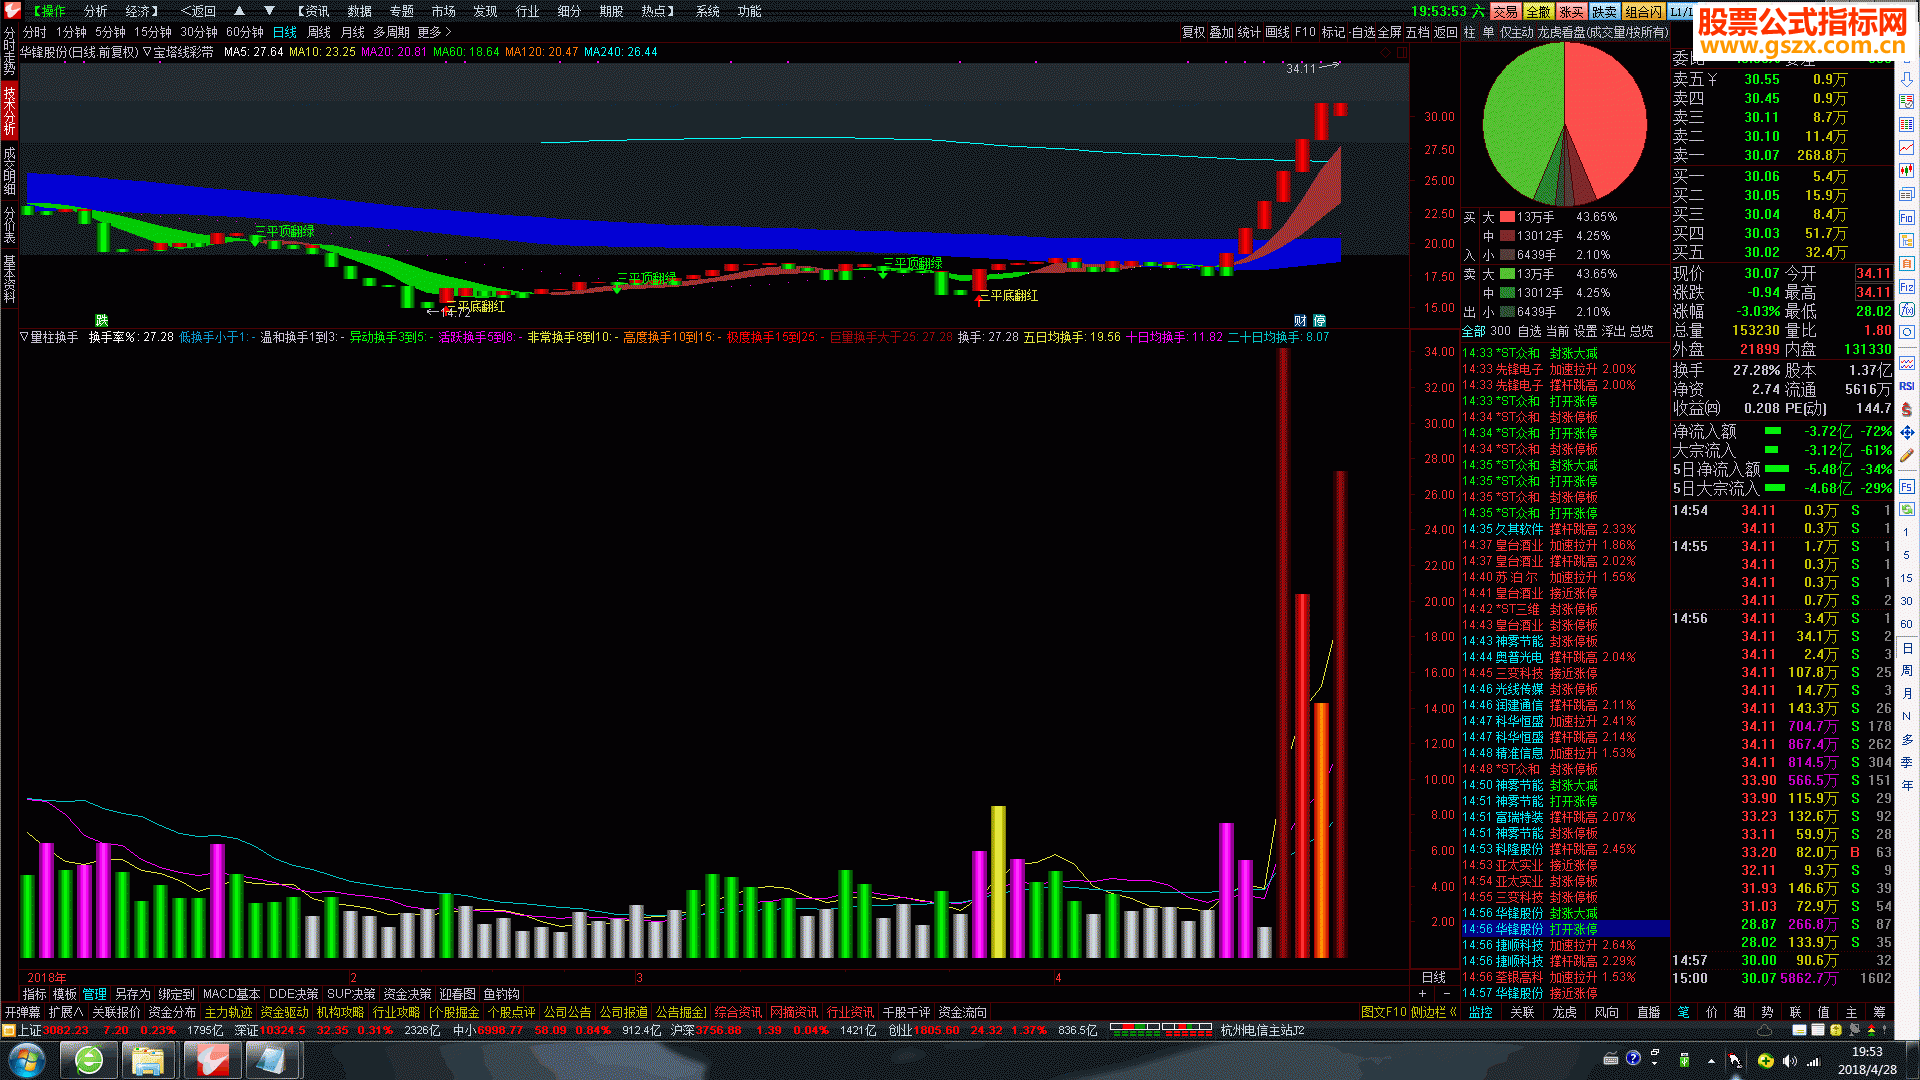
Task: Switch to the 月 period in the right bar
Action: tap(1907, 694)
